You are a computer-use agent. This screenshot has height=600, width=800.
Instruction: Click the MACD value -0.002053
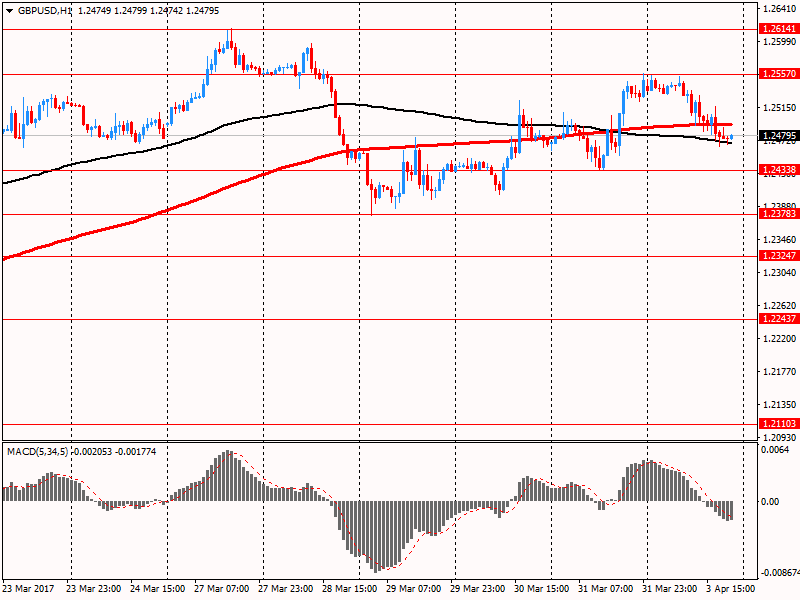pos(91,452)
